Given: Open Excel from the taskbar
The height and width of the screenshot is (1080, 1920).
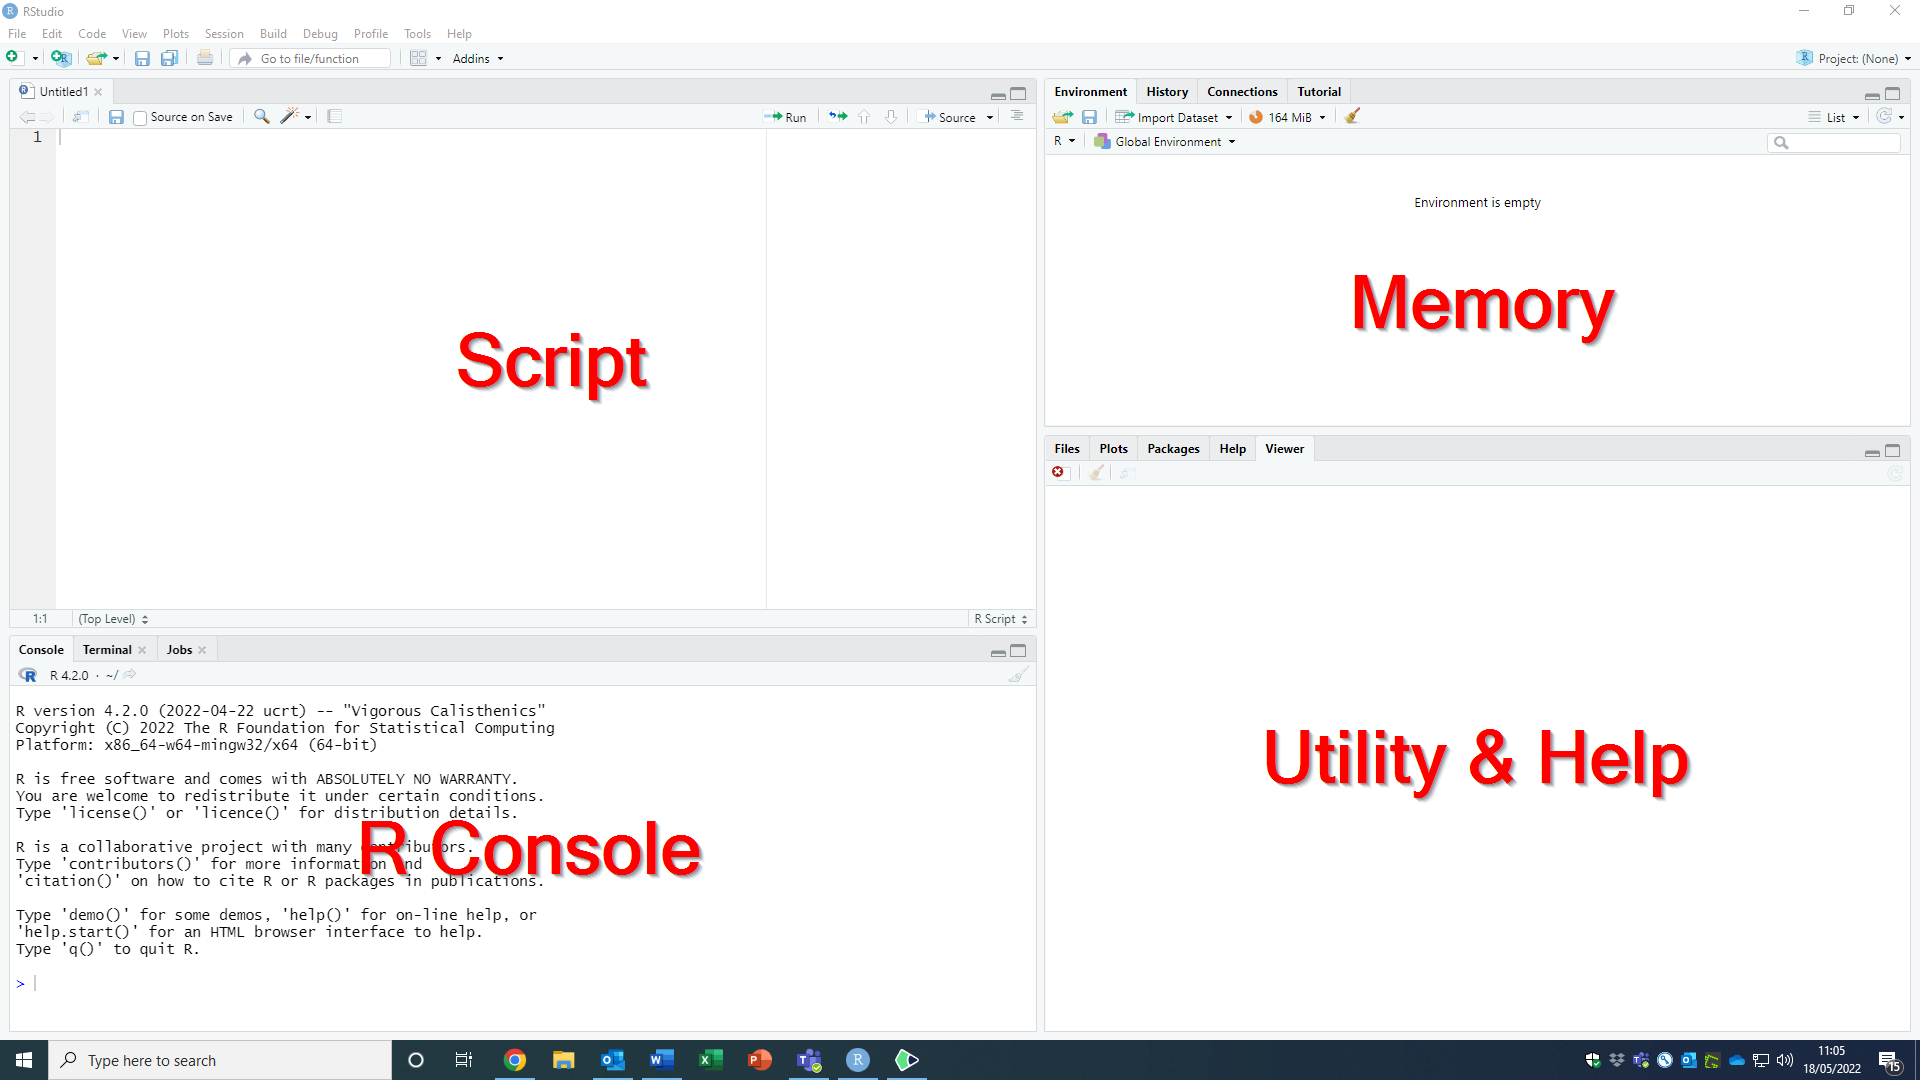Looking at the screenshot, I should [711, 1060].
